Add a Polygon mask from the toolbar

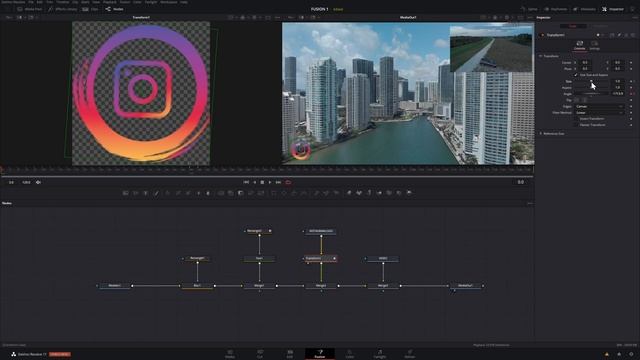click(294, 193)
